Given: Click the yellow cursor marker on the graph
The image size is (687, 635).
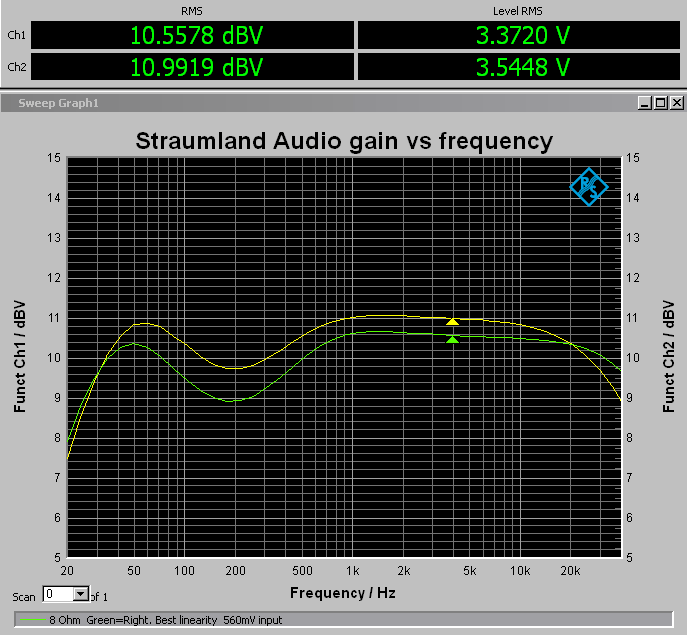Looking at the screenshot, I should pyautogui.click(x=453, y=322).
